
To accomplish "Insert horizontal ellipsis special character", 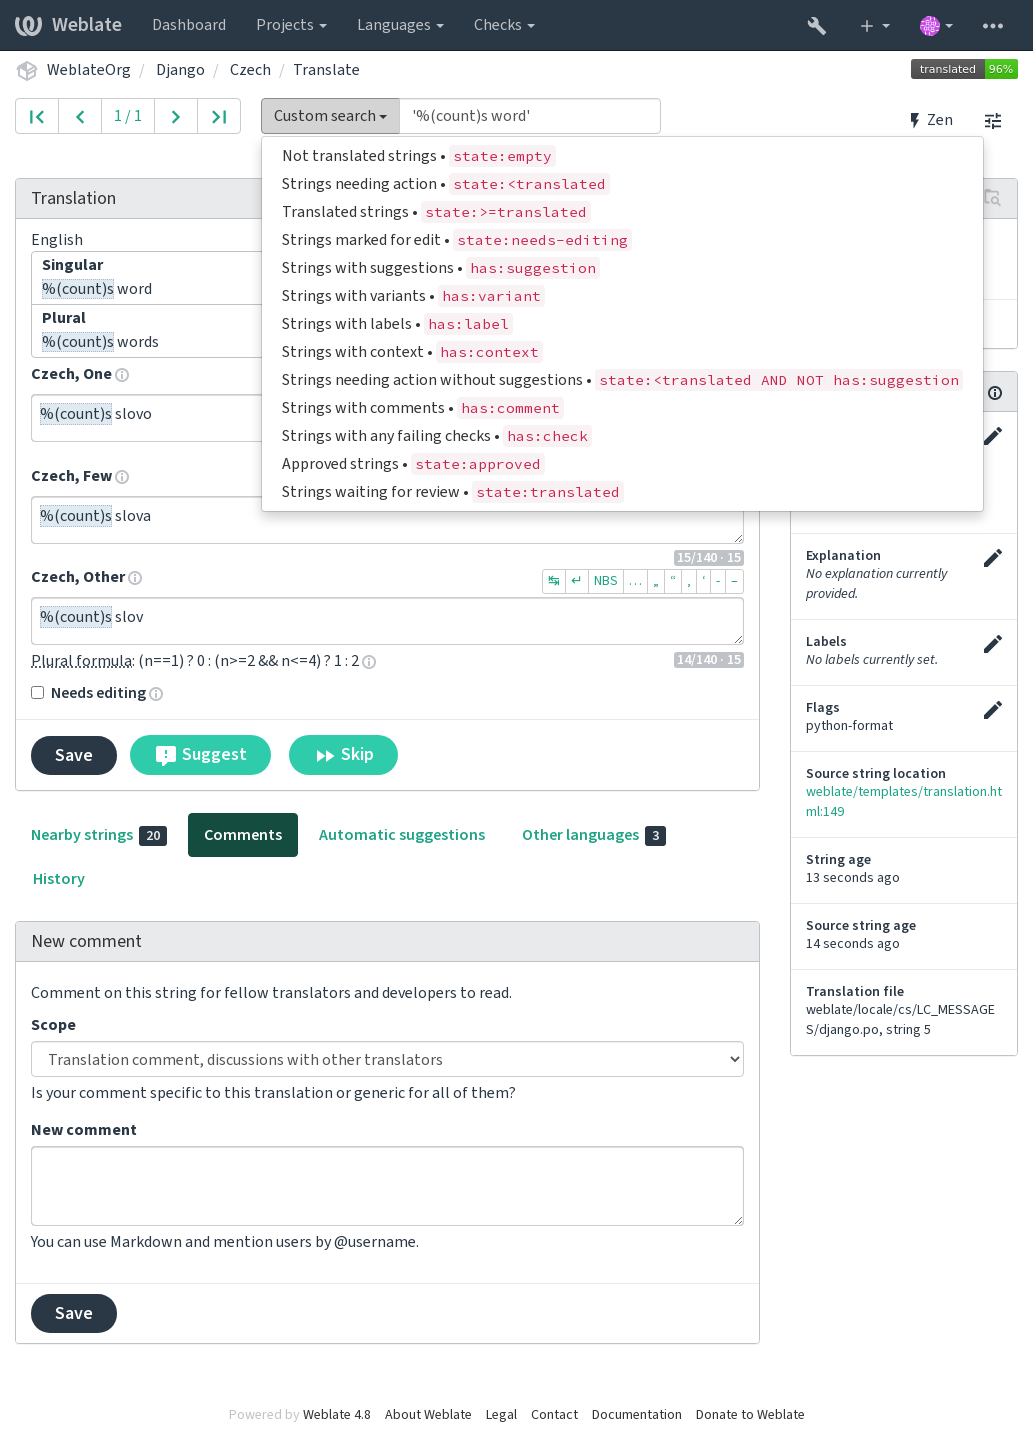I will [635, 581].
